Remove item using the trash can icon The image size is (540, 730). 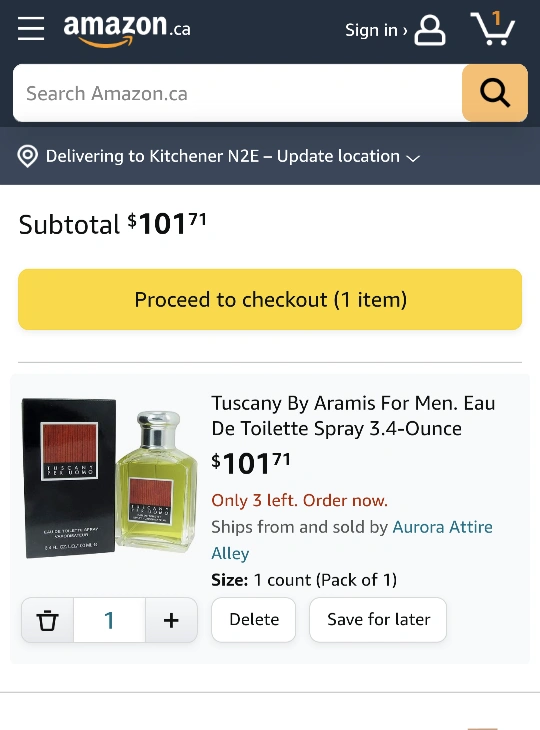[x=47, y=620]
